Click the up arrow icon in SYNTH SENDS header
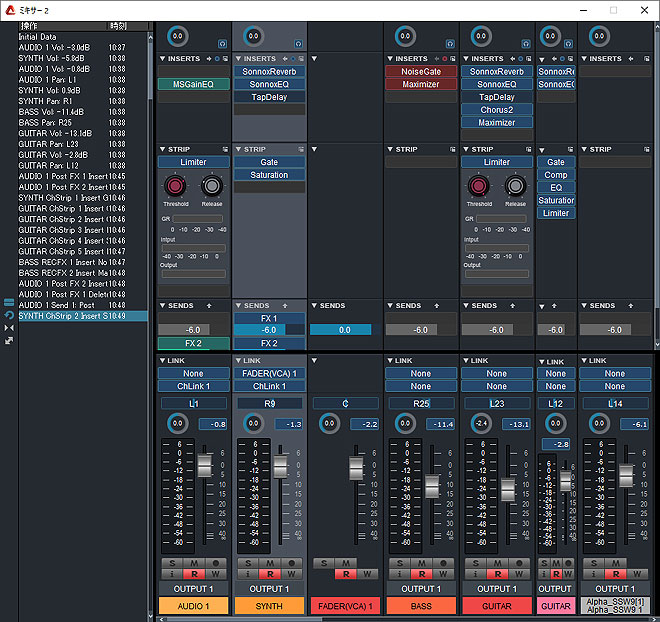 pos(285,305)
